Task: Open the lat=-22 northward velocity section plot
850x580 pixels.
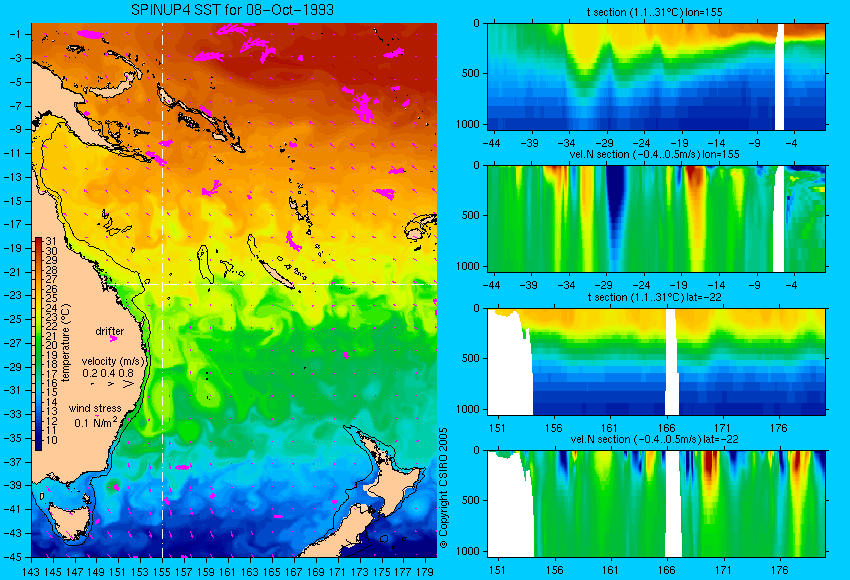Action: click(656, 504)
